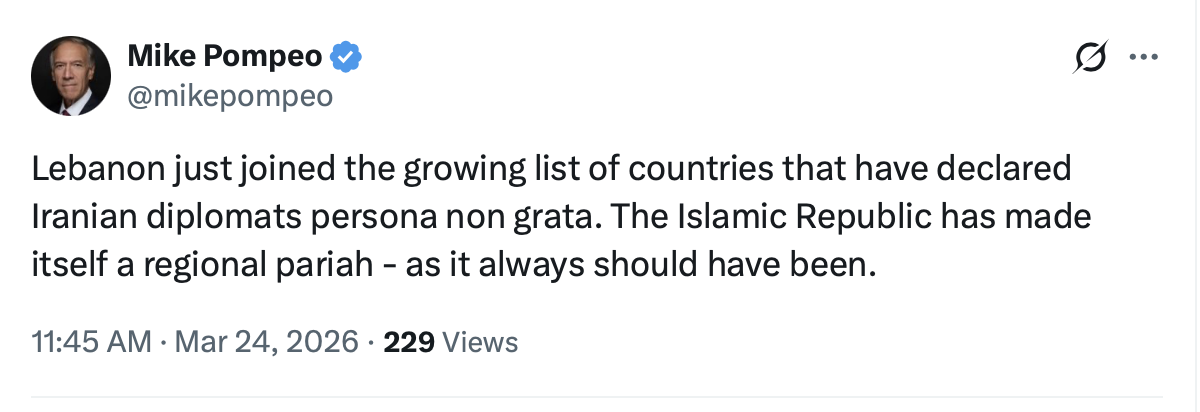The height and width of the screenshot is (412, 1200).
Task: Click the Mar 24, 2026 date
Action: tap(264, 343)
